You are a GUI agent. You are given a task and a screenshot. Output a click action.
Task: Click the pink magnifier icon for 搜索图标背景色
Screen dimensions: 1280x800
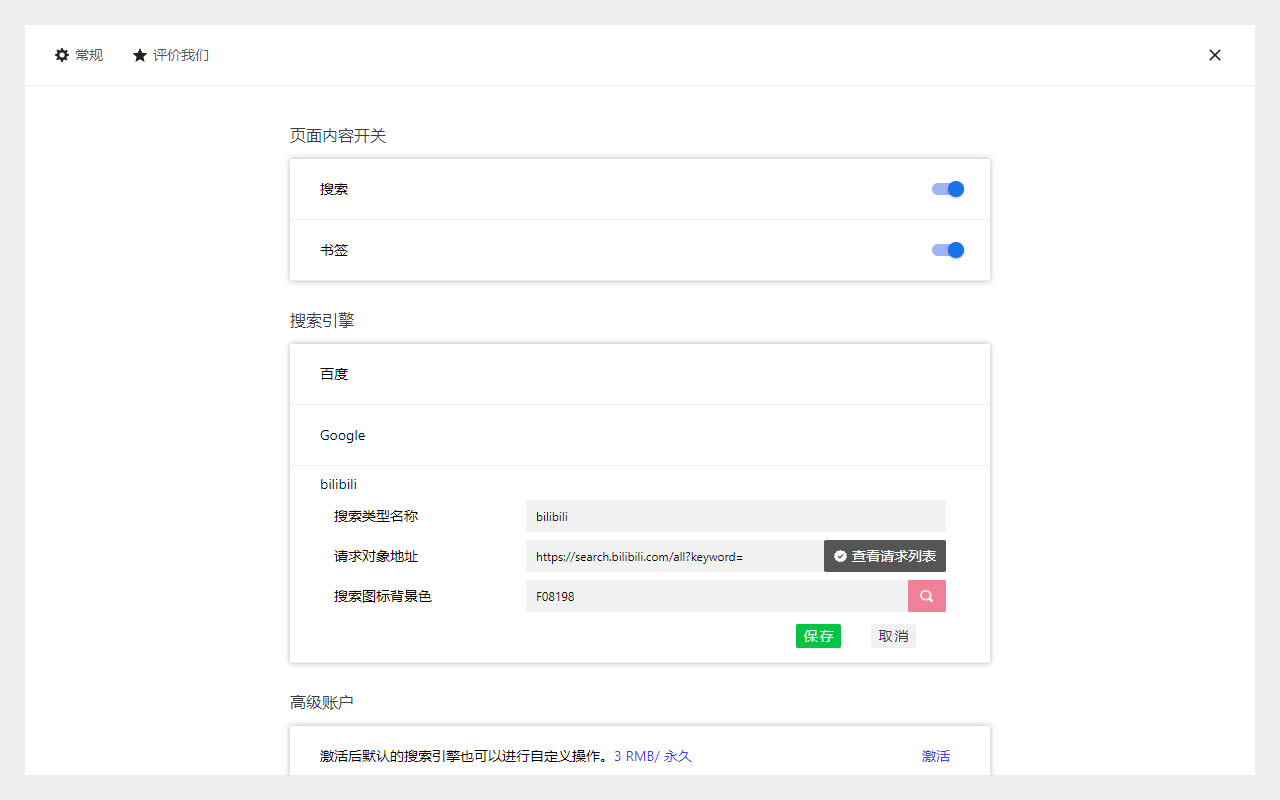[926, 595]
